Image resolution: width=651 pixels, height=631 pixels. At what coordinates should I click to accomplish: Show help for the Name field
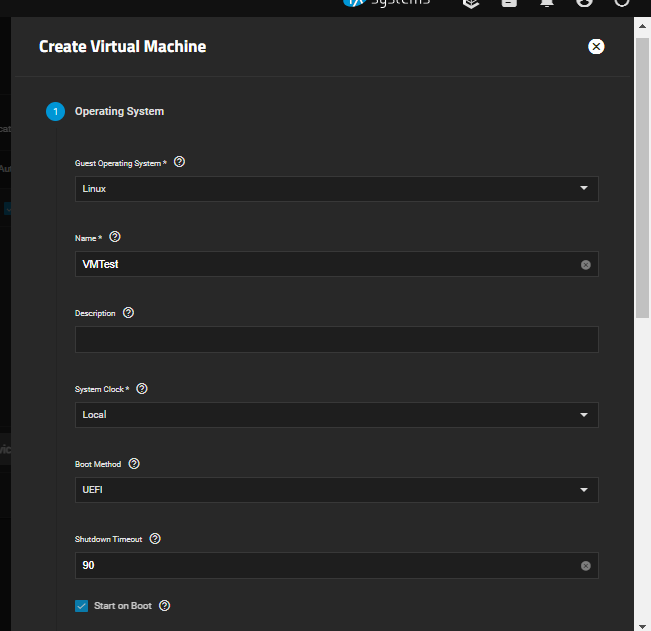pyautogui.click(x=115, y=237)
